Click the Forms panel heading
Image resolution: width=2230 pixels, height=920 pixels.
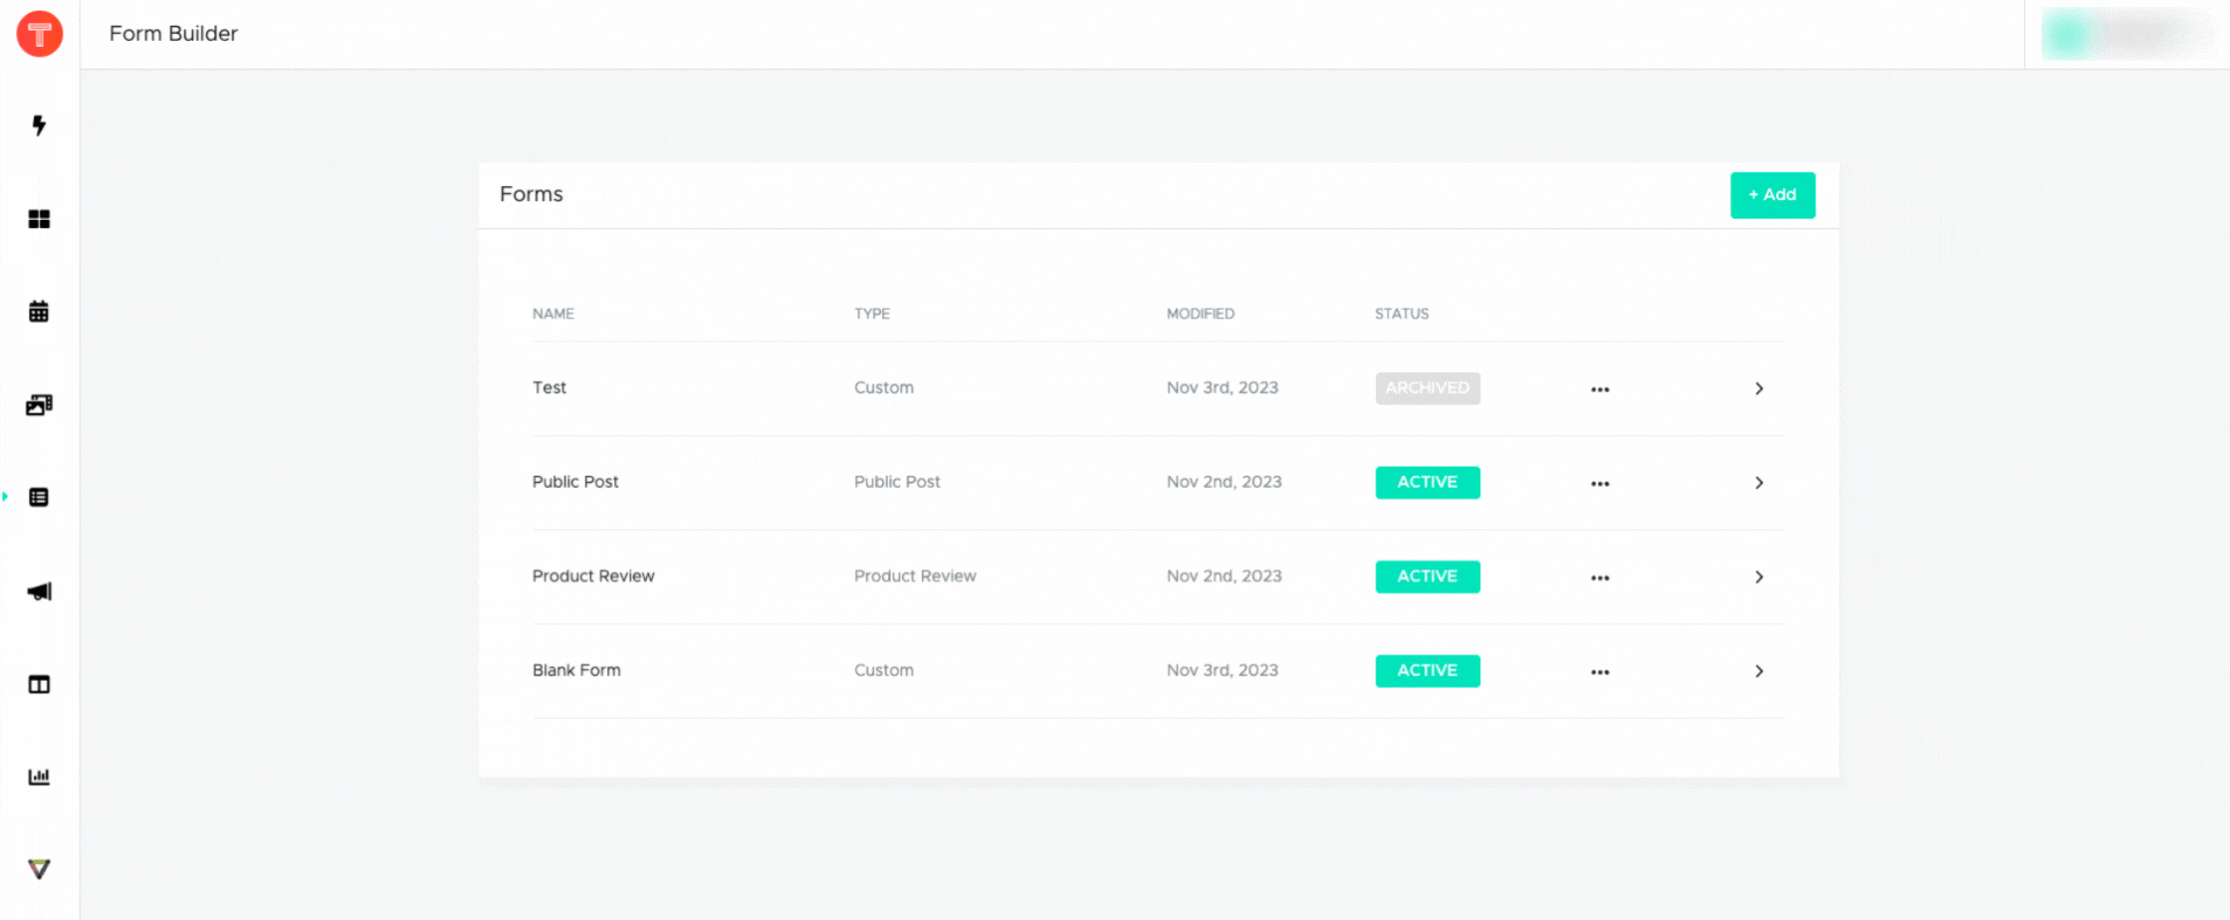[531, 194]
